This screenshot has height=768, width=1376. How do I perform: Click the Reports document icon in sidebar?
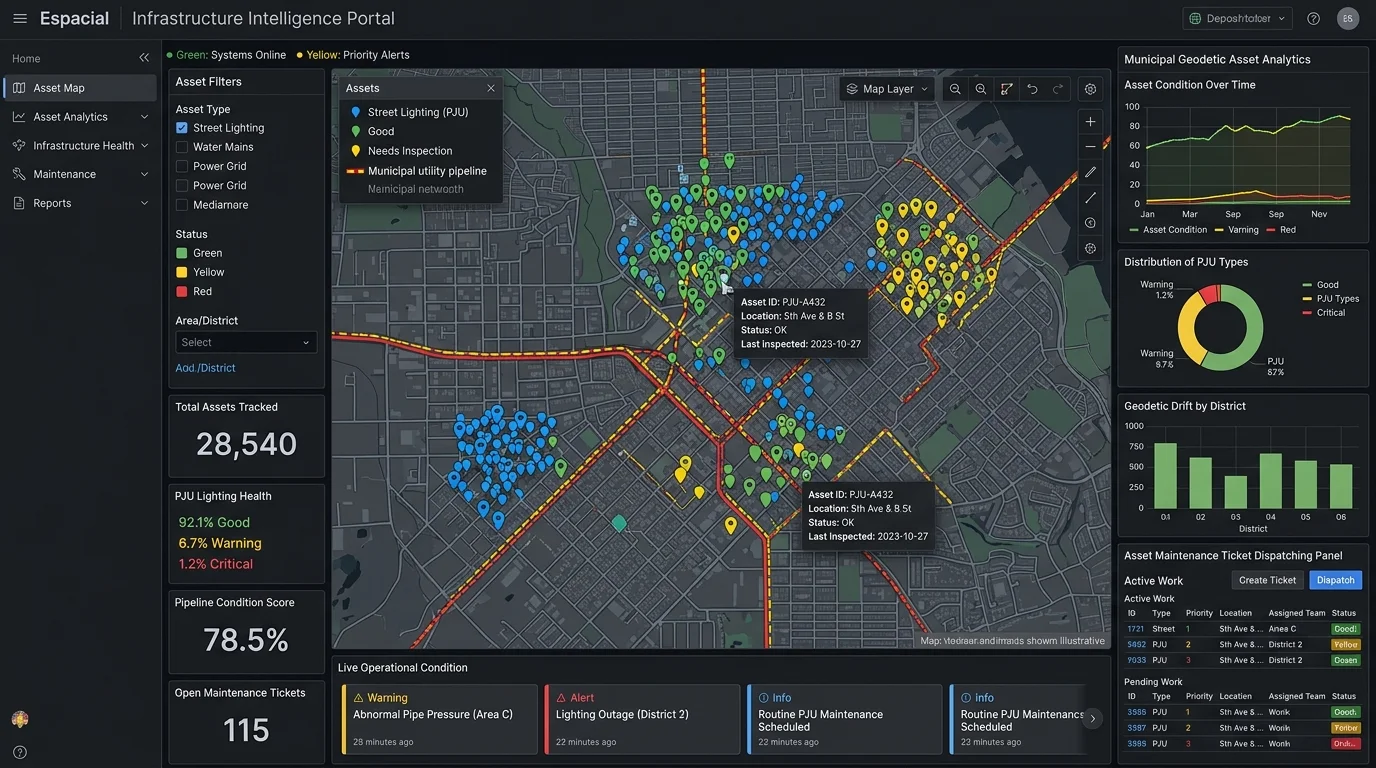click(19, 203)
